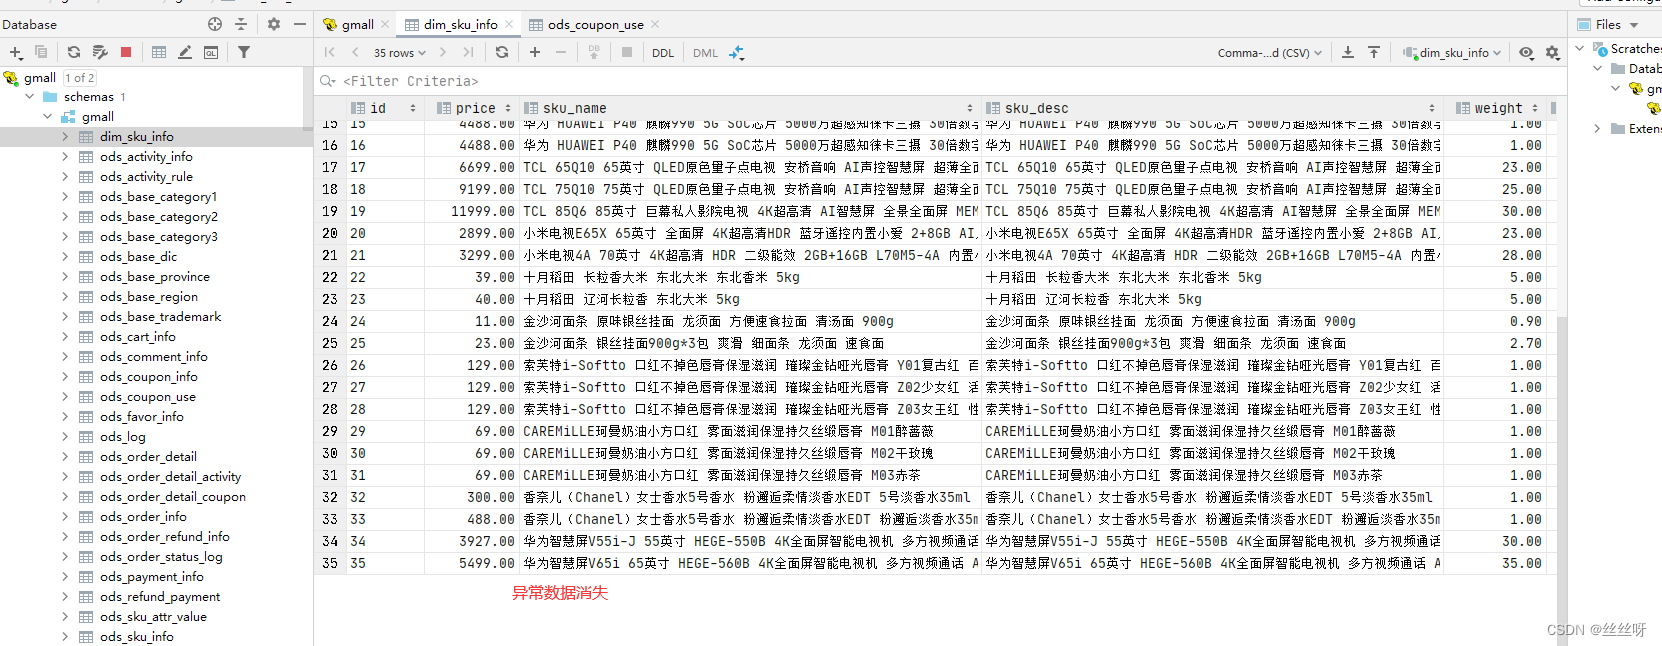Close the dim_sku_info tab
Viewport: 1662px width, 646px height.
coord(509,24)
